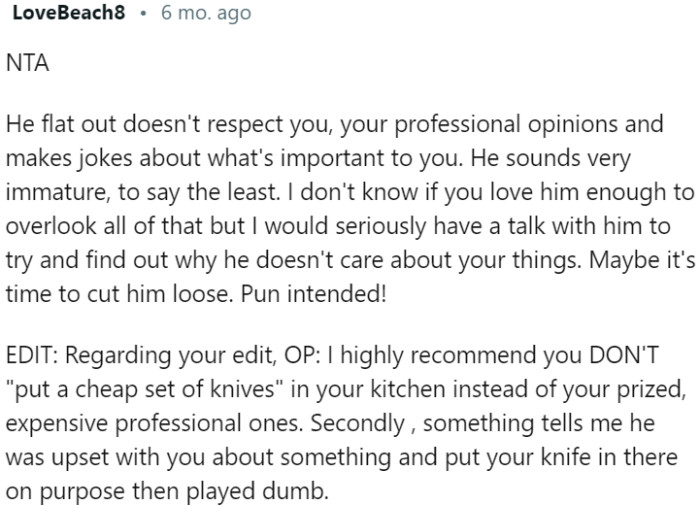Click the phrase "makes jokes about"
700x505 pixels.
79,156
